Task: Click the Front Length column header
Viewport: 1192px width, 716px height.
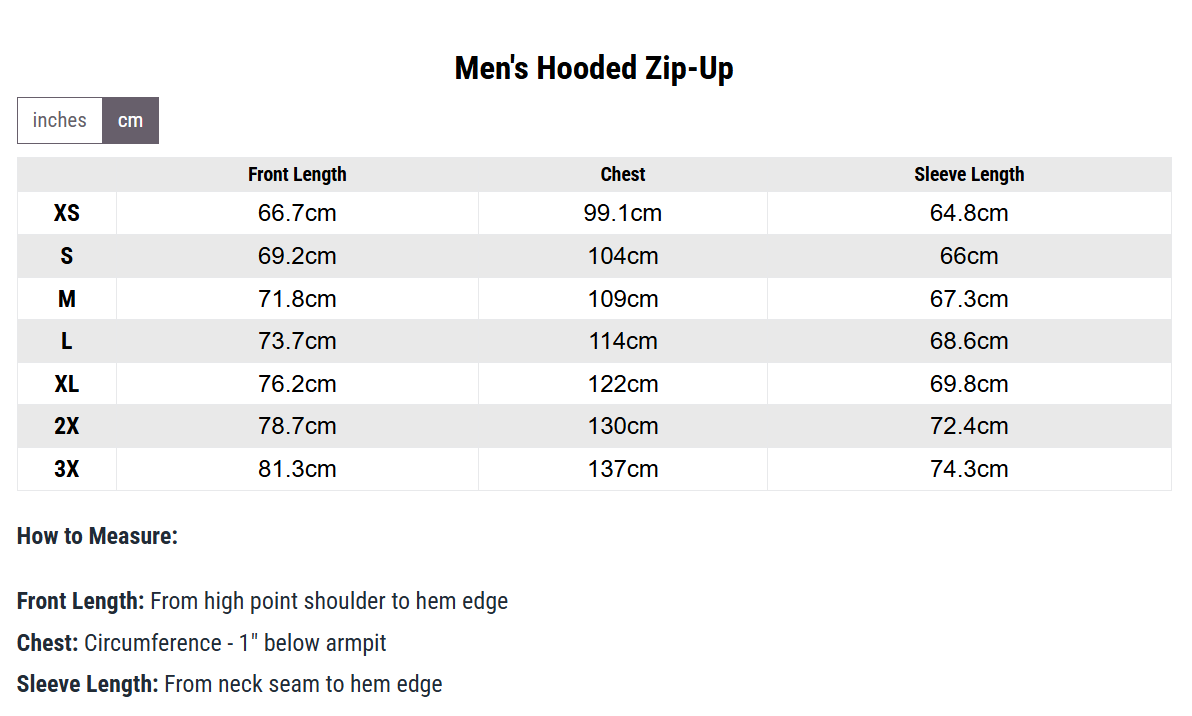Action: point(297,174)
